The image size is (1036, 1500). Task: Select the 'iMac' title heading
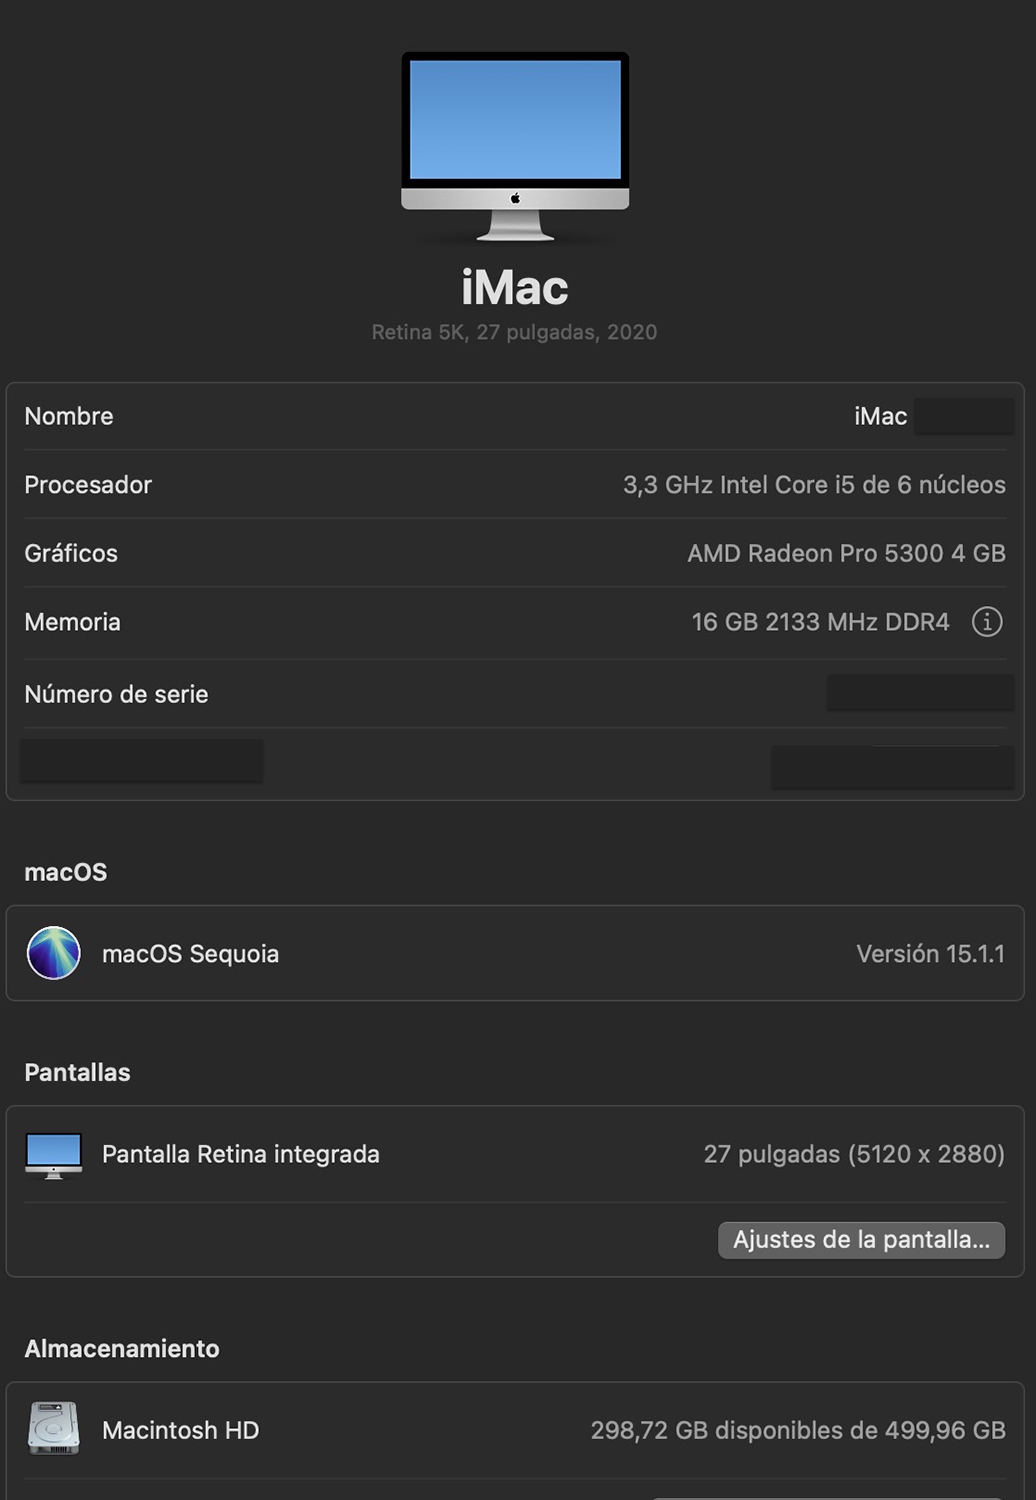(515, 288)
